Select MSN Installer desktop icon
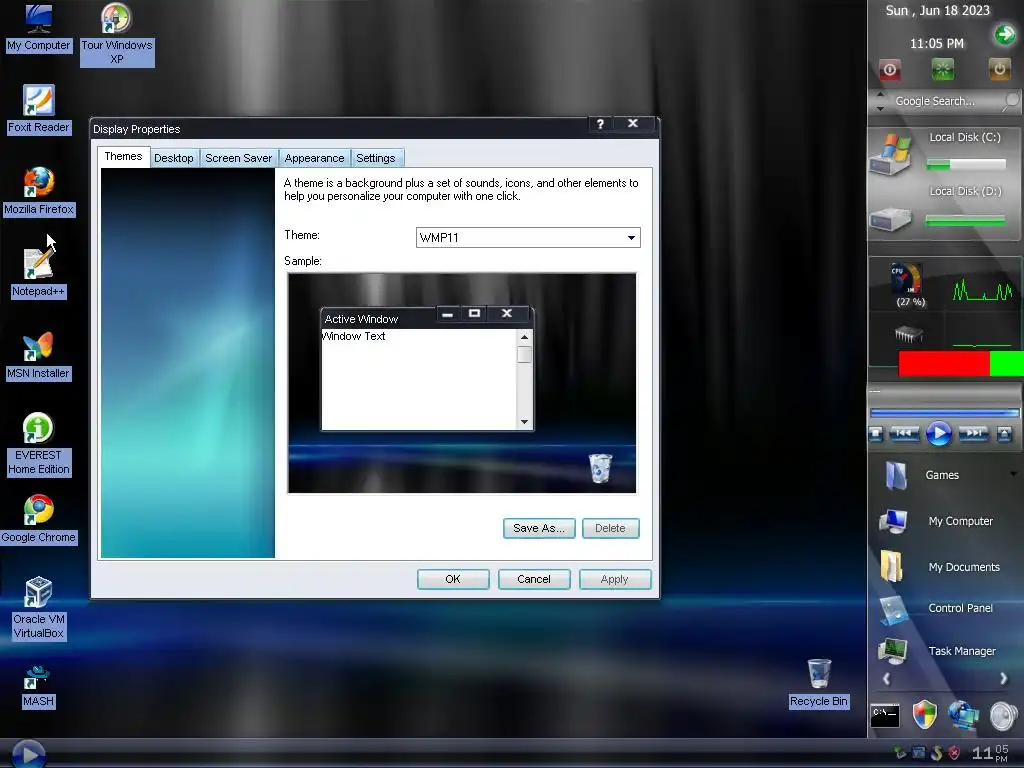The height and width of the screenshot is (768, 1024). tap(39, 356)
